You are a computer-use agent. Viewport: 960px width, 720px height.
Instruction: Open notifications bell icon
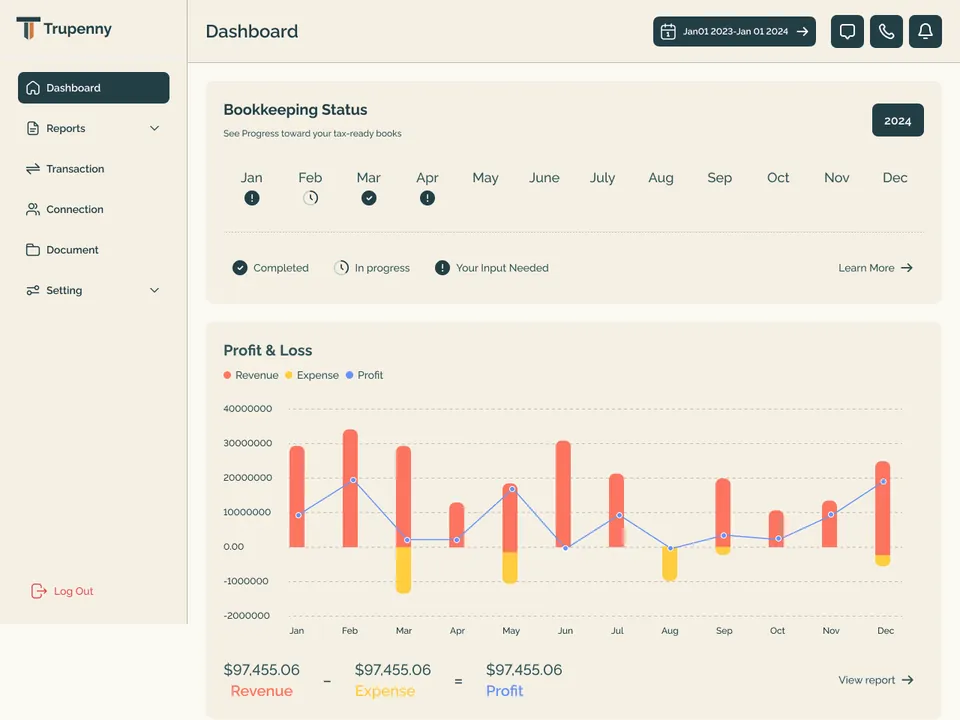pyautogui.click(x=925, y=31)
